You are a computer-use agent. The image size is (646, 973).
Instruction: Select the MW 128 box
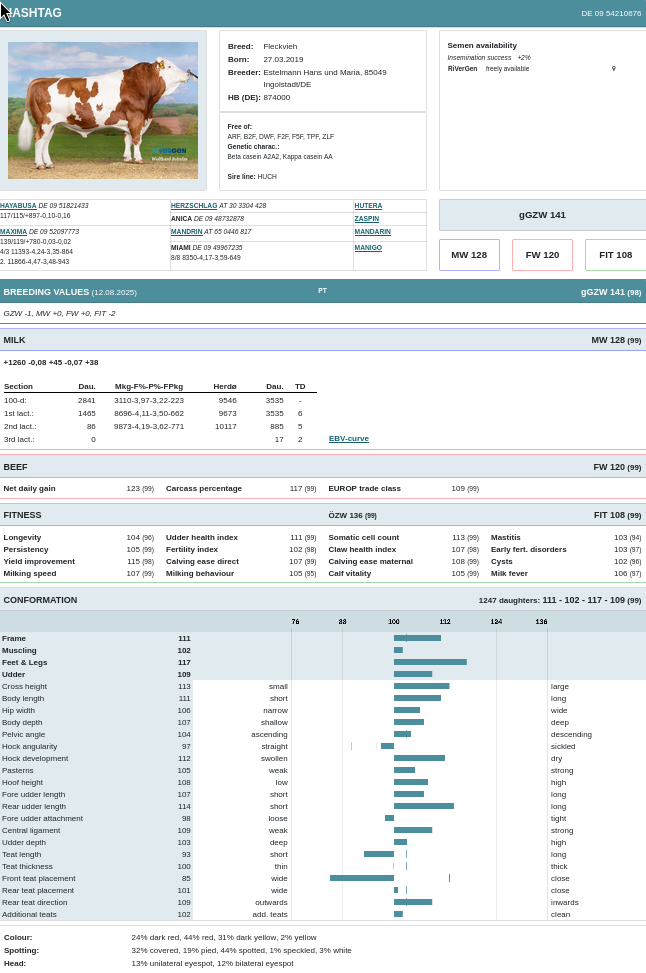[469, 255]
